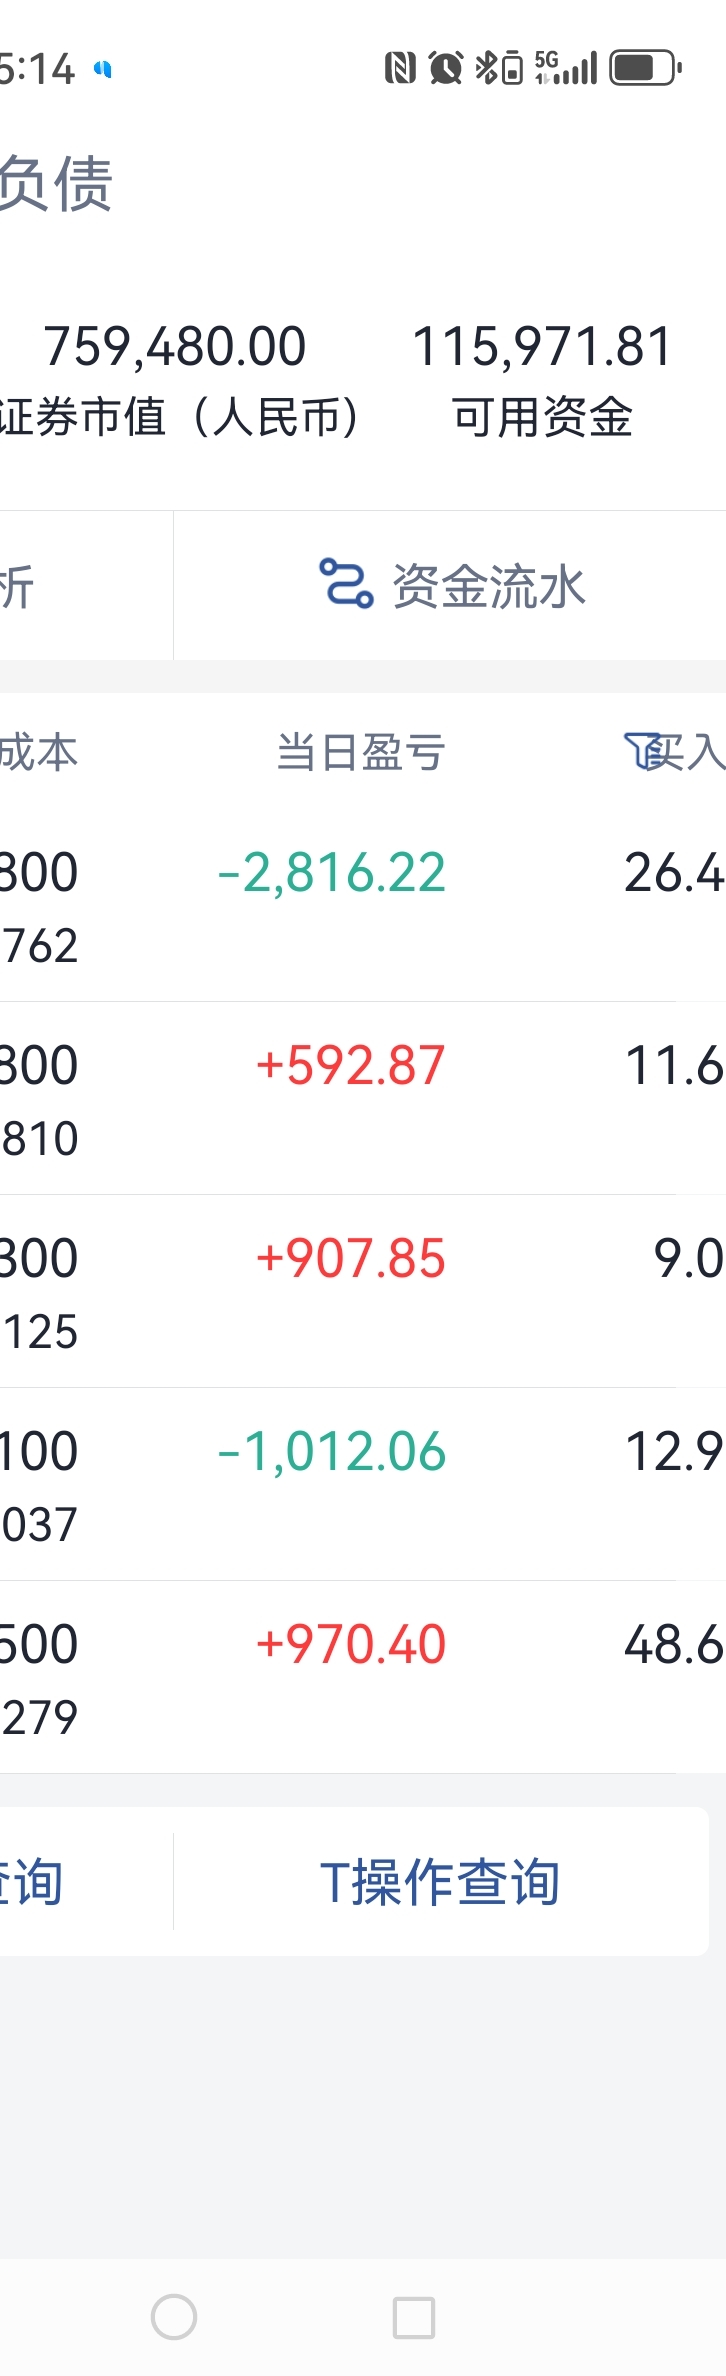Image resolution: width=726 pixels, height=2376 pixels.
Task: Tap the Android home circle button
Action: pos(174,2317)
